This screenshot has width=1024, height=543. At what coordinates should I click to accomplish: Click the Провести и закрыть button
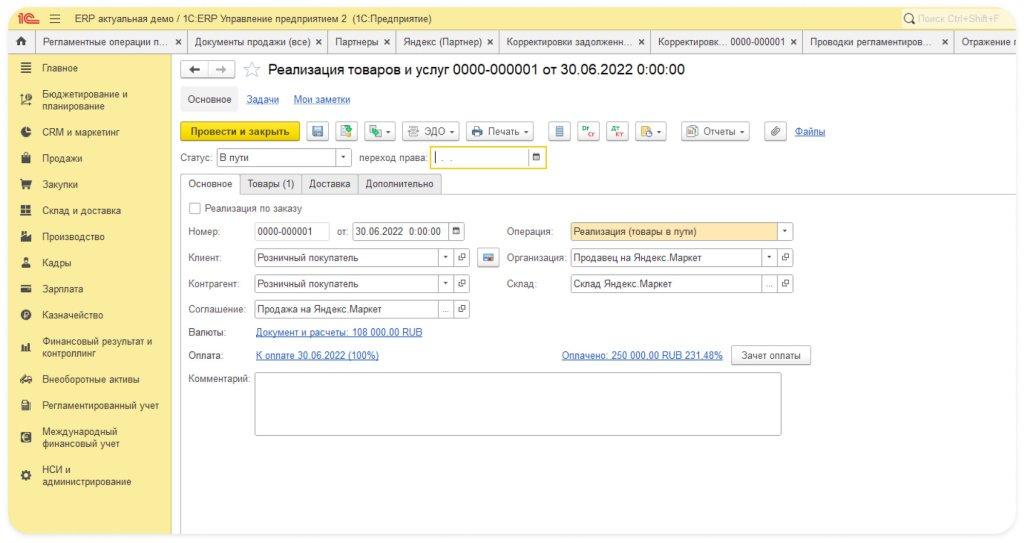point(239,132)
